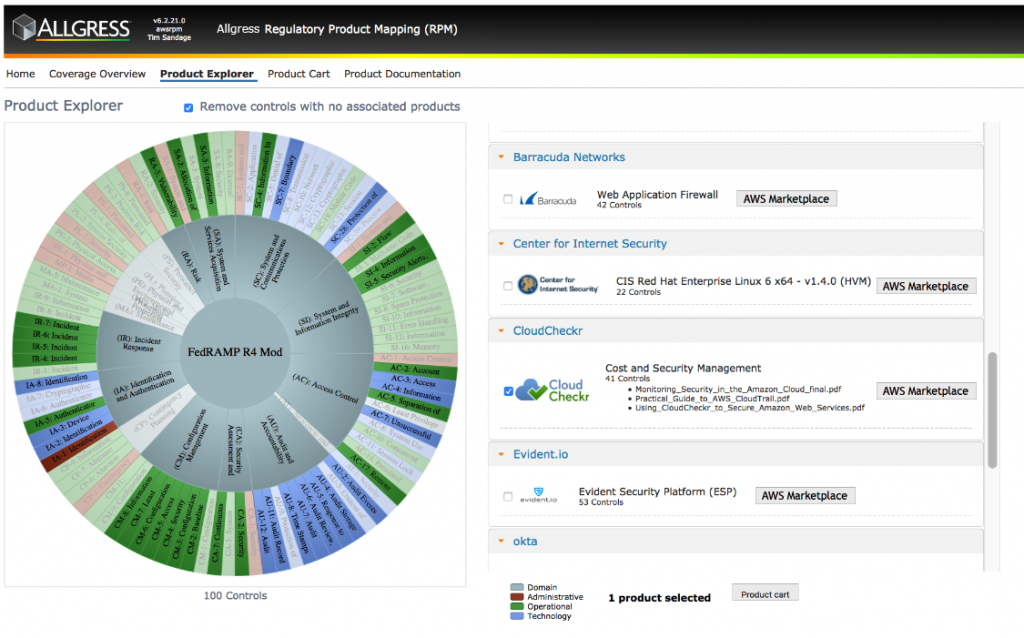This screenshot has width=1024, height=638.
Task: Click the Product cart button
Action: 765,594
